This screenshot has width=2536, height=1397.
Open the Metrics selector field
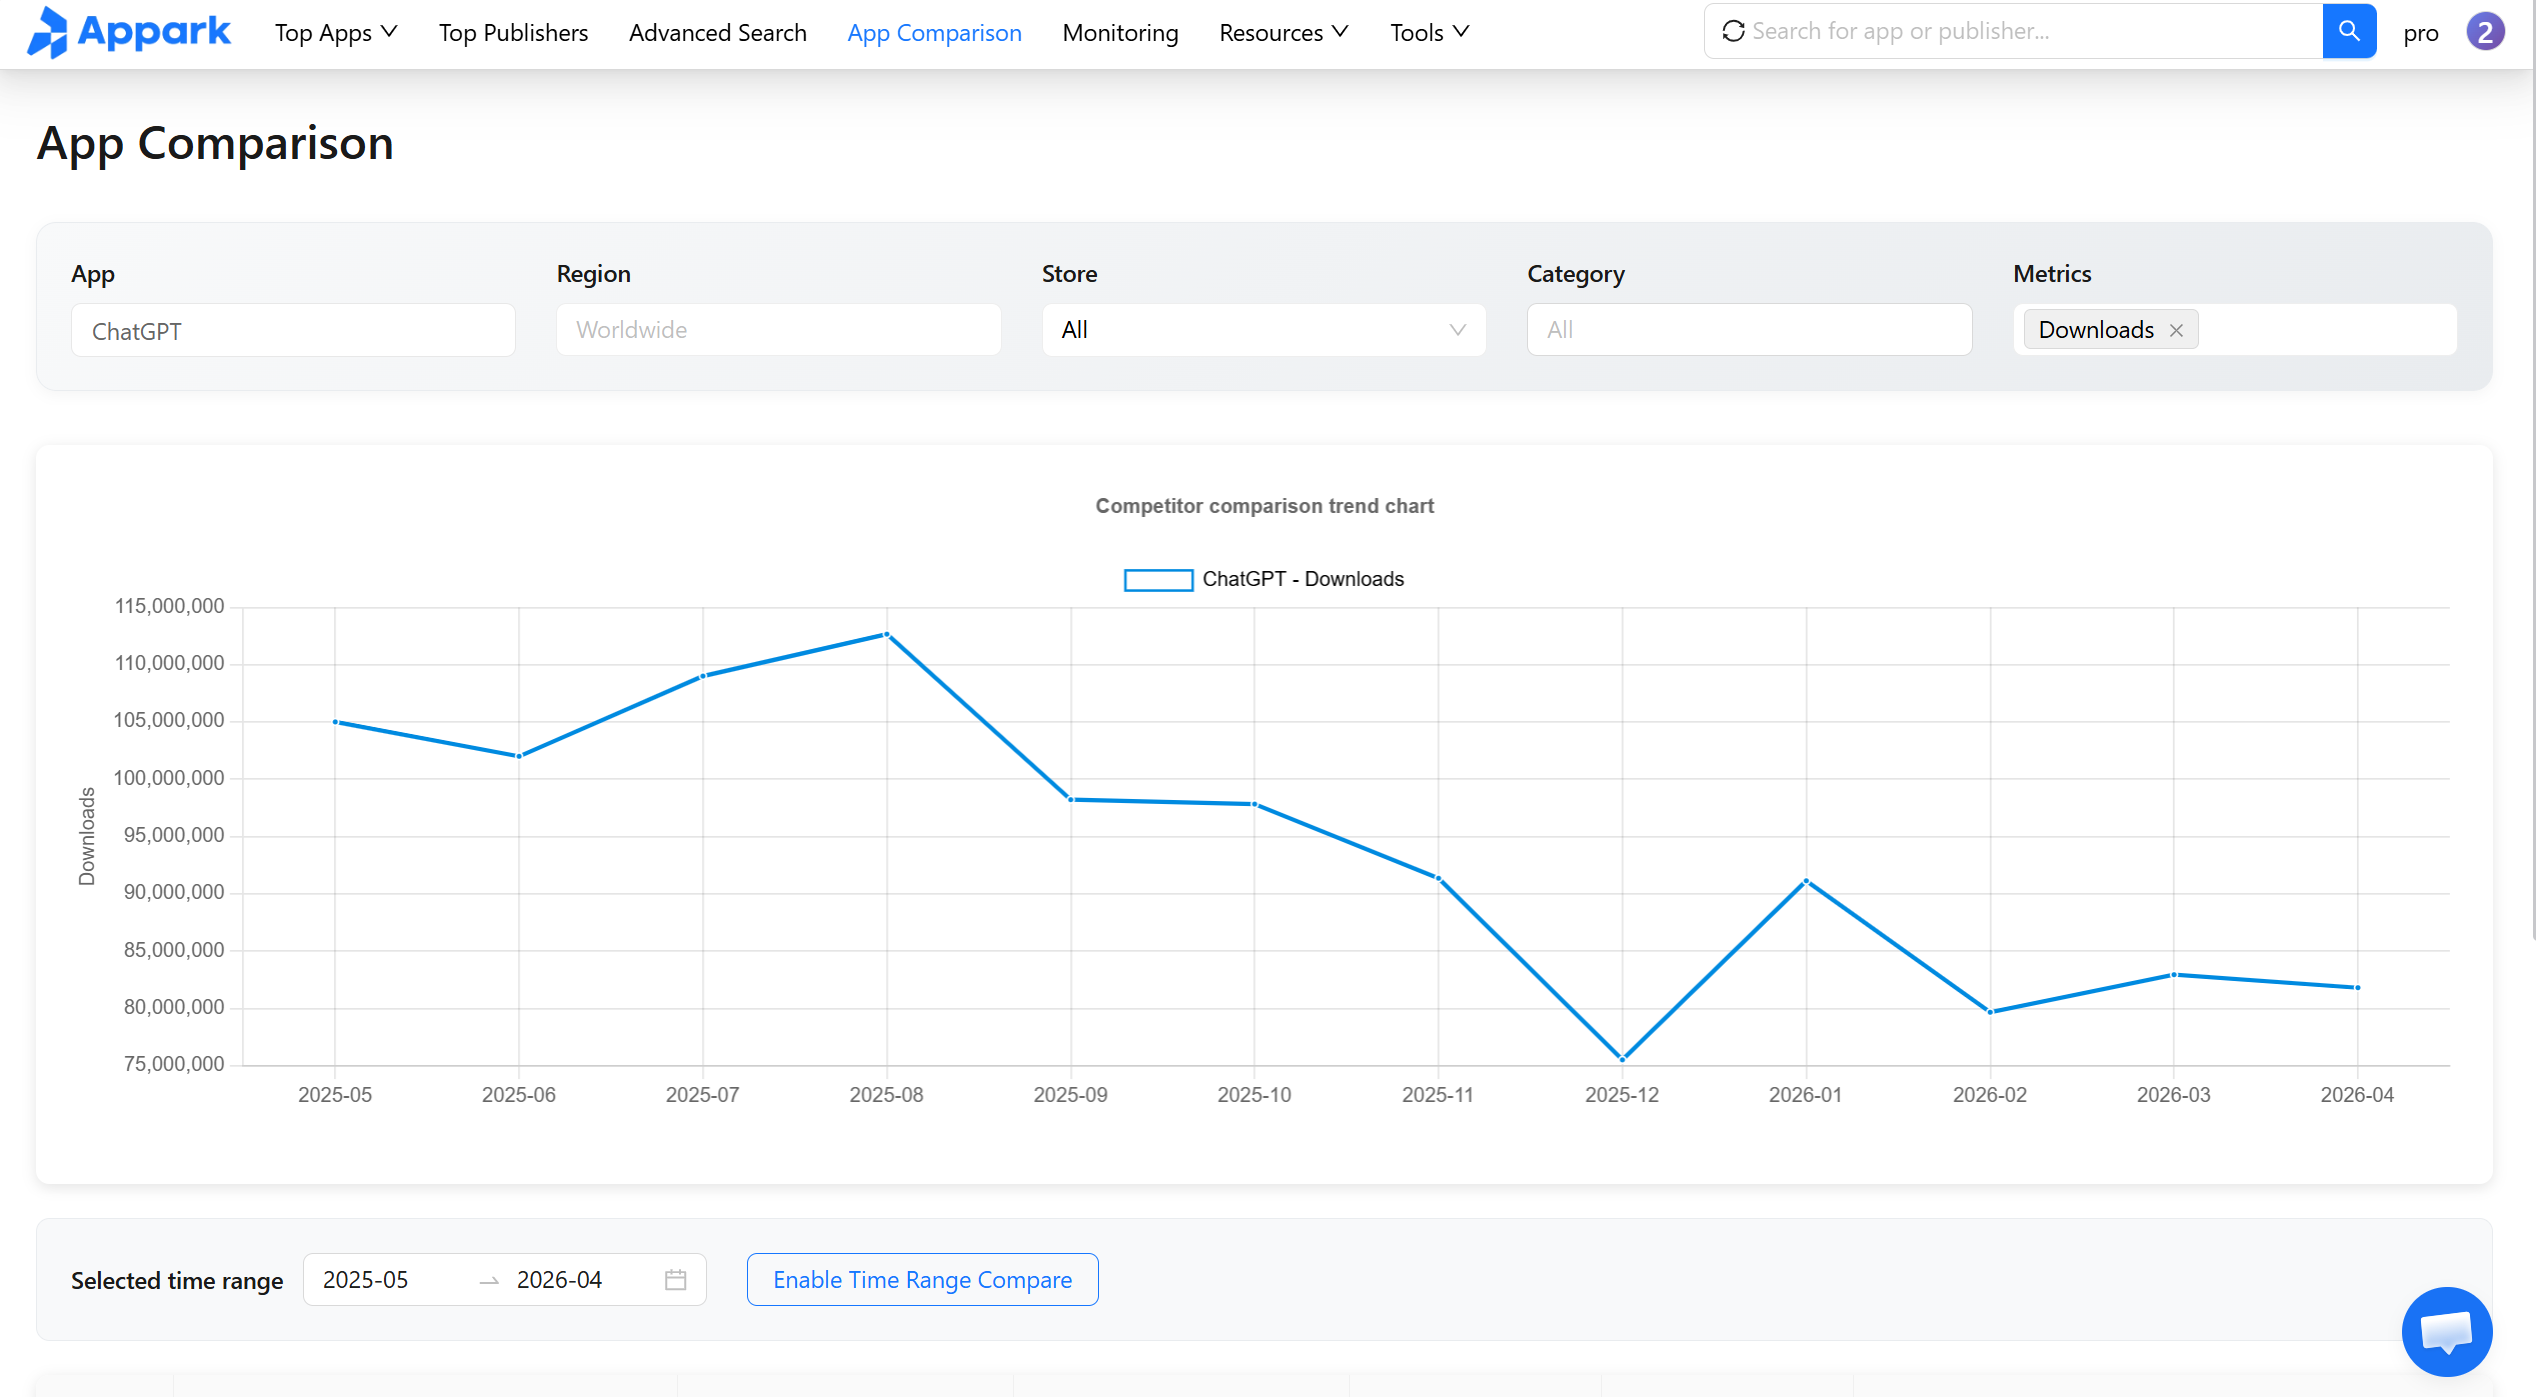2235,330
